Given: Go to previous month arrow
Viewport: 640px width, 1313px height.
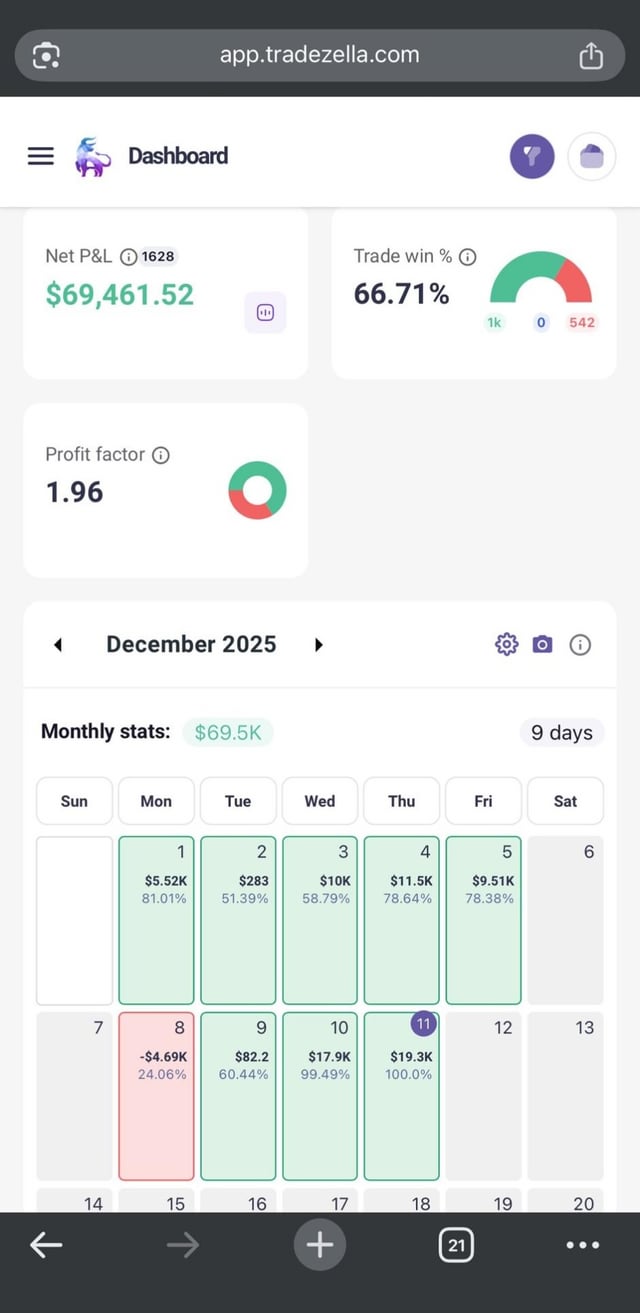Looking at the screenshot, I should tap(58, 645).
